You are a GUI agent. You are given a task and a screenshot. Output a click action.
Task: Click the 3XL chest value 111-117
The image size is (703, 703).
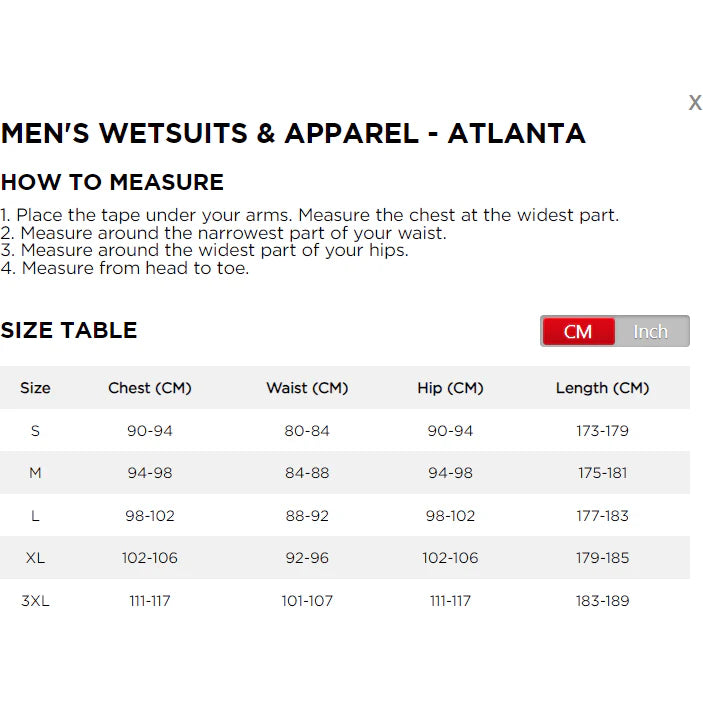pyautogui.click(x=150, y=601)
